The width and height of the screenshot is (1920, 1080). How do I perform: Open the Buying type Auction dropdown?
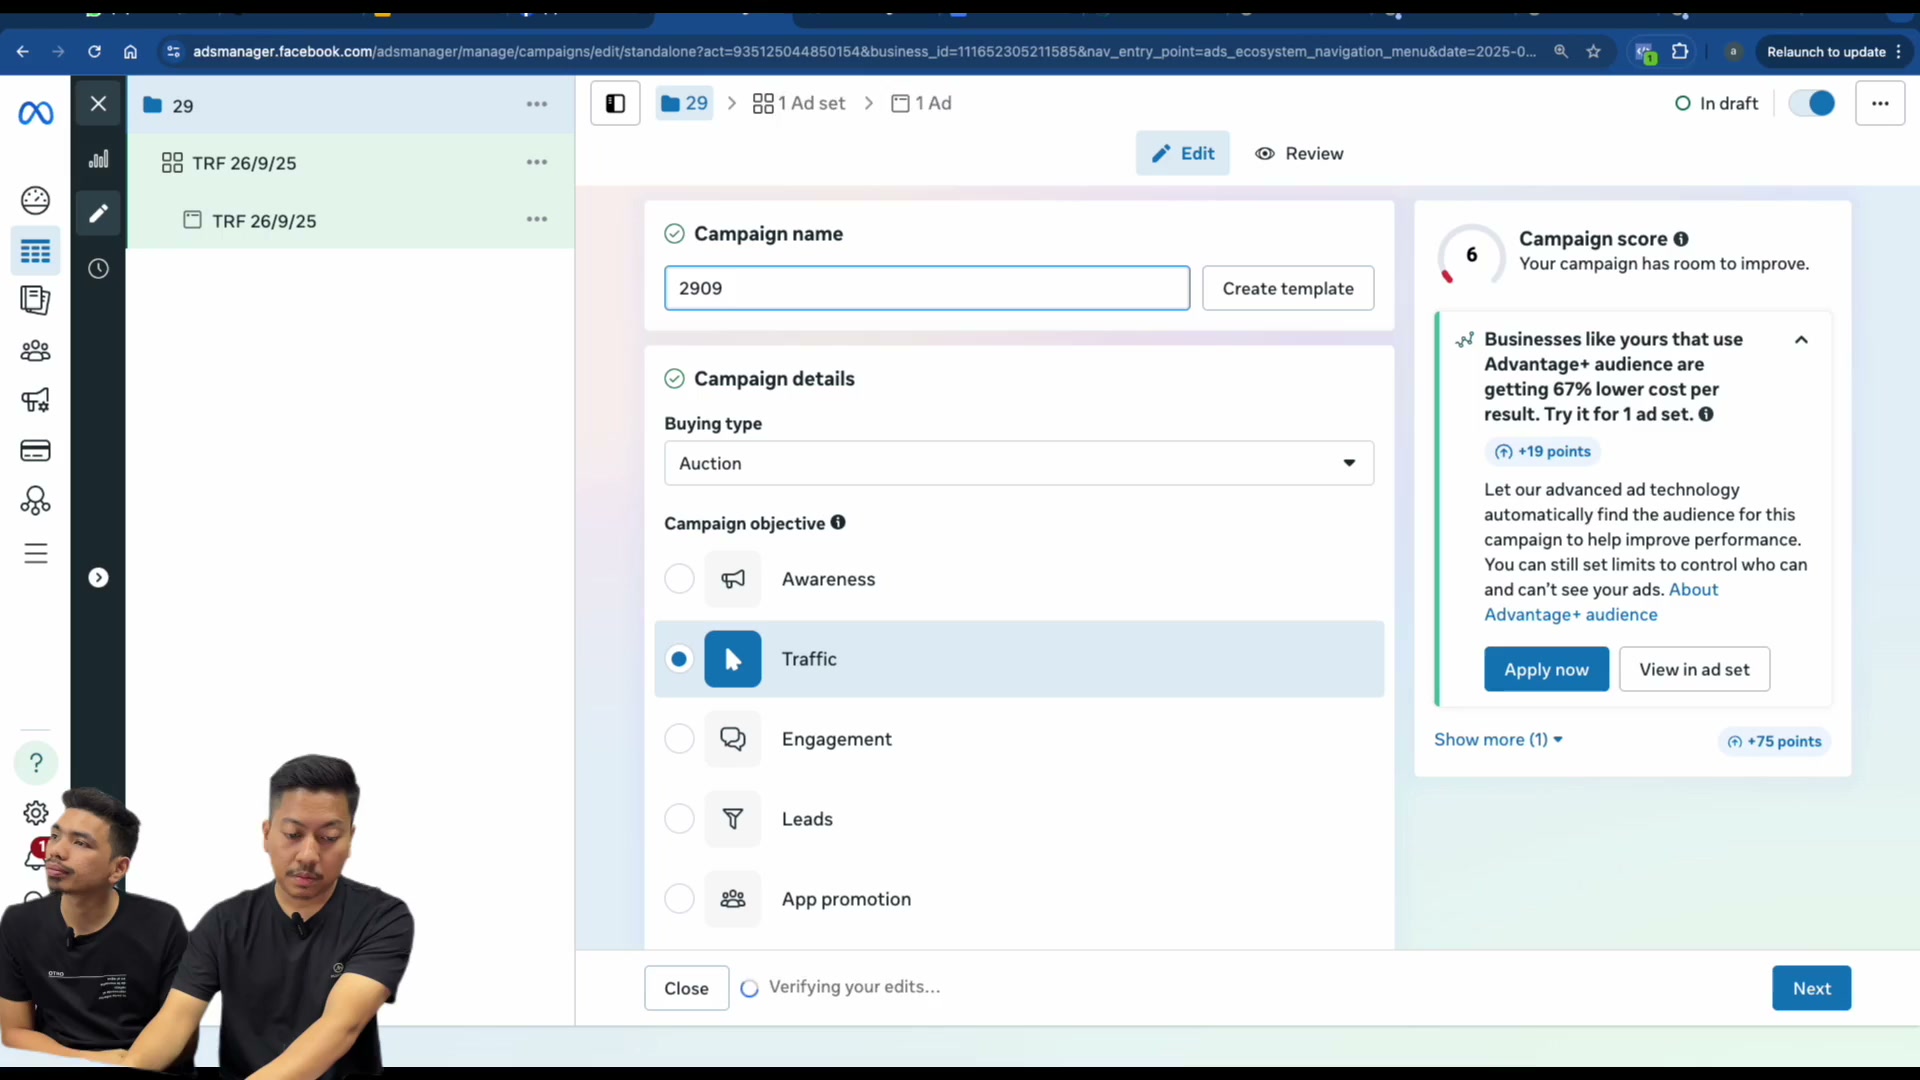pyautogui.click(x=1018, y=463)
